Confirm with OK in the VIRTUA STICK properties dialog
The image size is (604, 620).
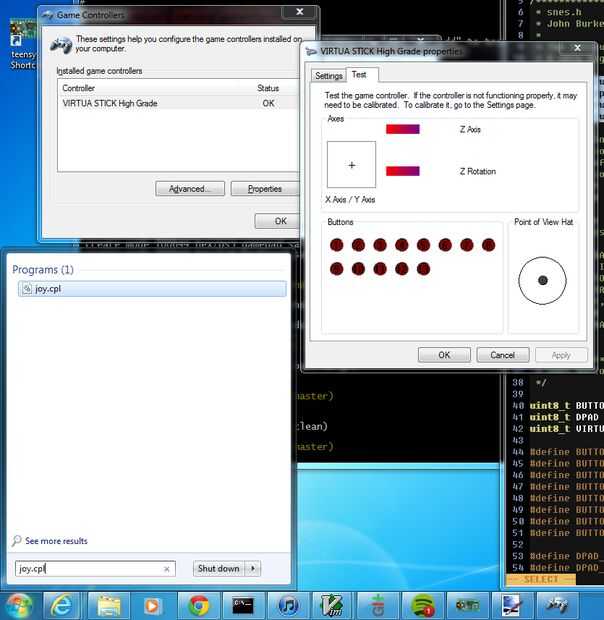444,355
